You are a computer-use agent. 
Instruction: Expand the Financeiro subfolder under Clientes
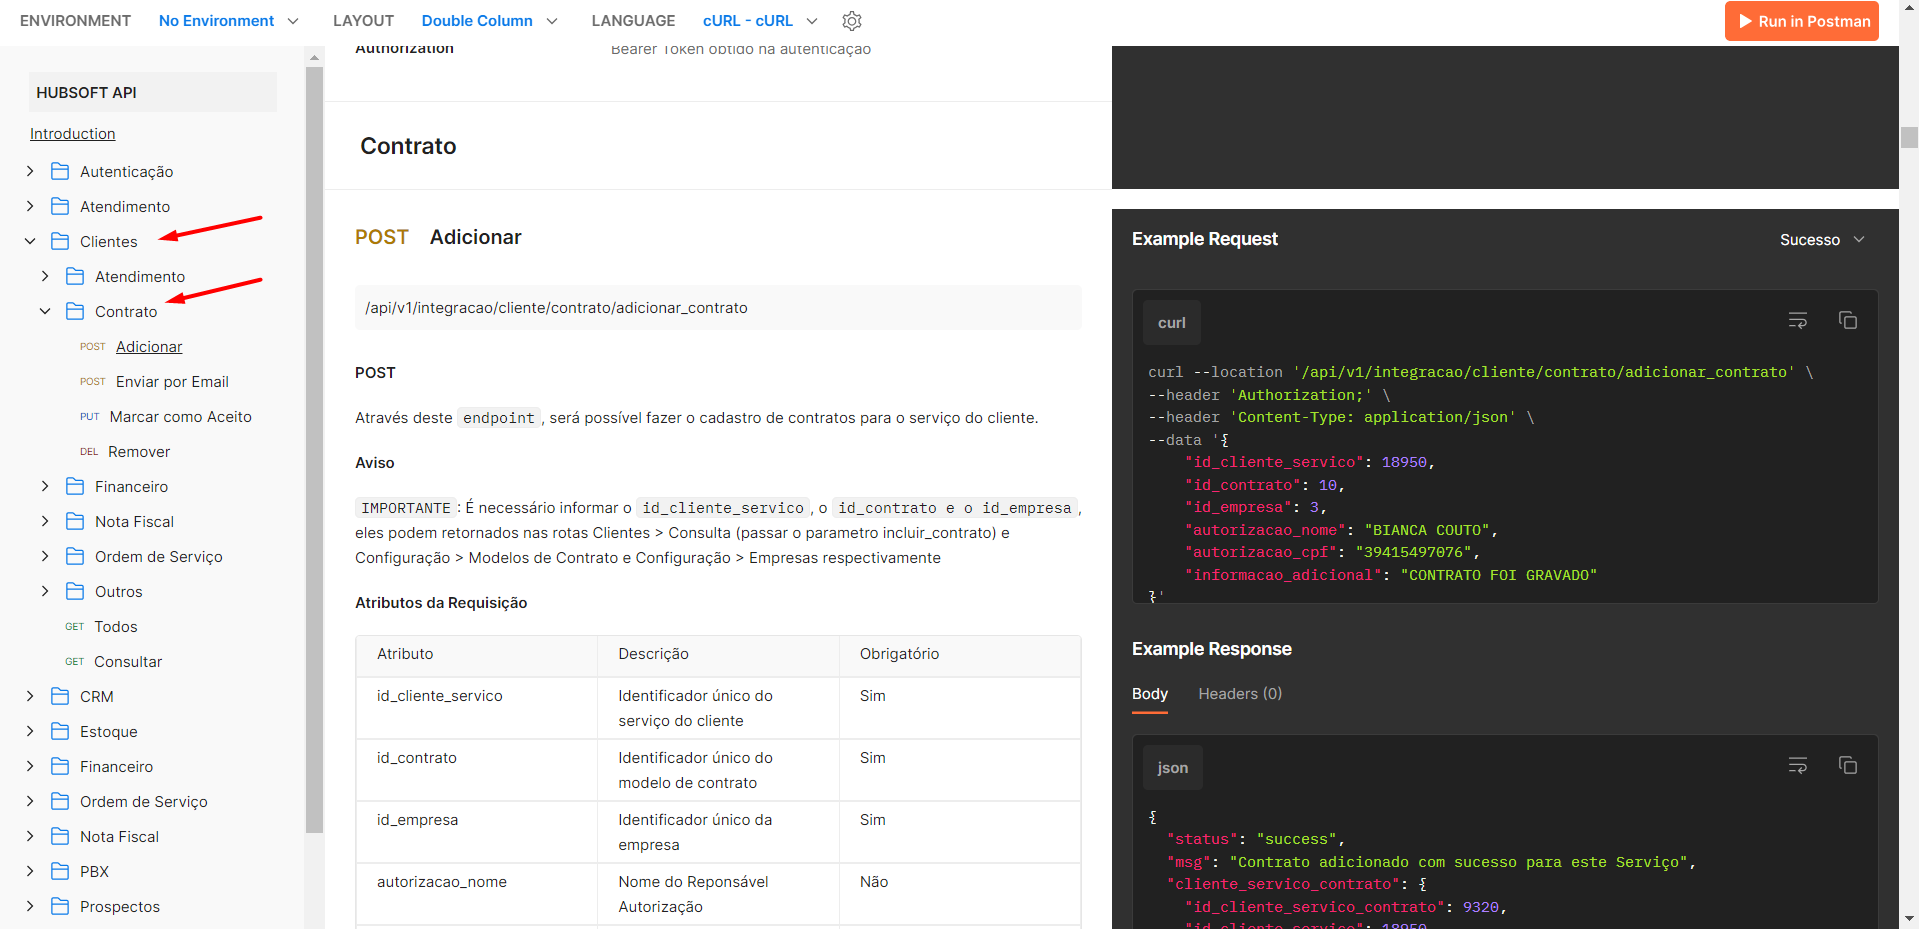pyautogui.click(x=45, y=486)
